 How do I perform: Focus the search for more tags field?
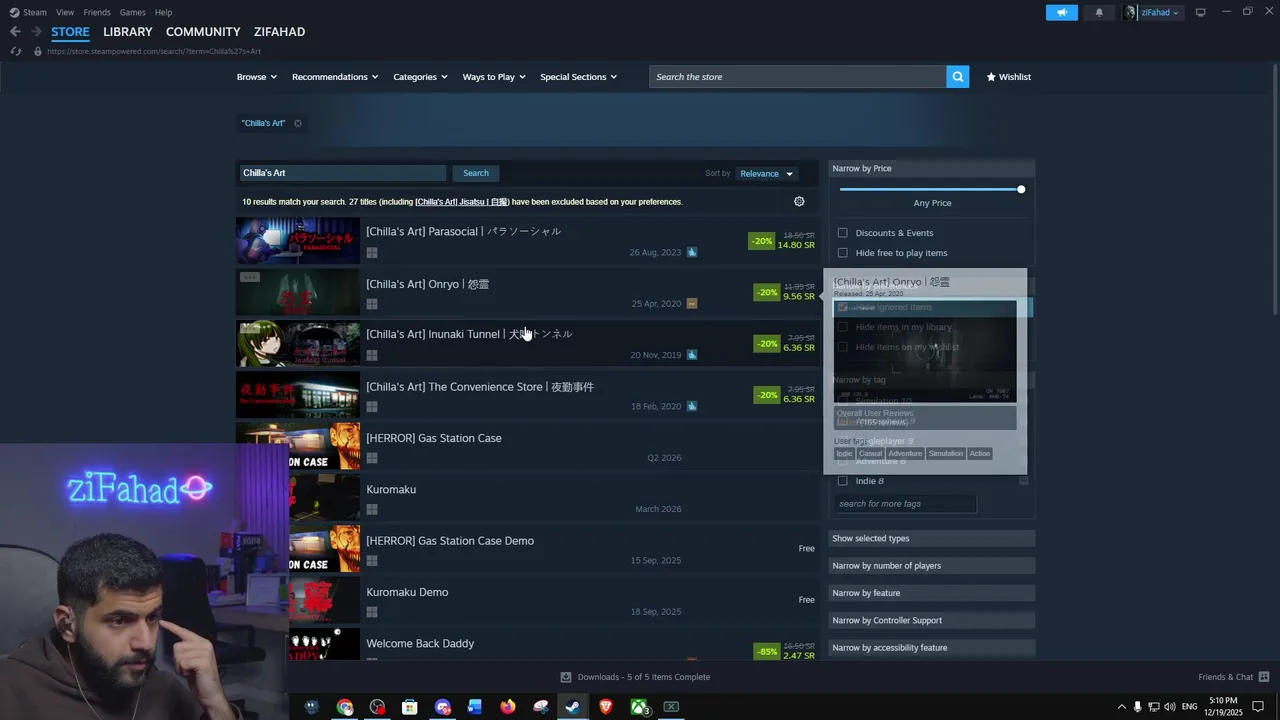(906, 504)
